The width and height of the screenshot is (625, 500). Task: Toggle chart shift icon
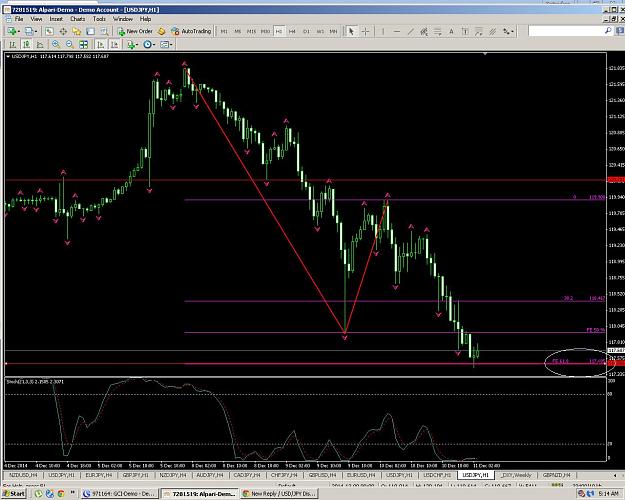(114, 44)
